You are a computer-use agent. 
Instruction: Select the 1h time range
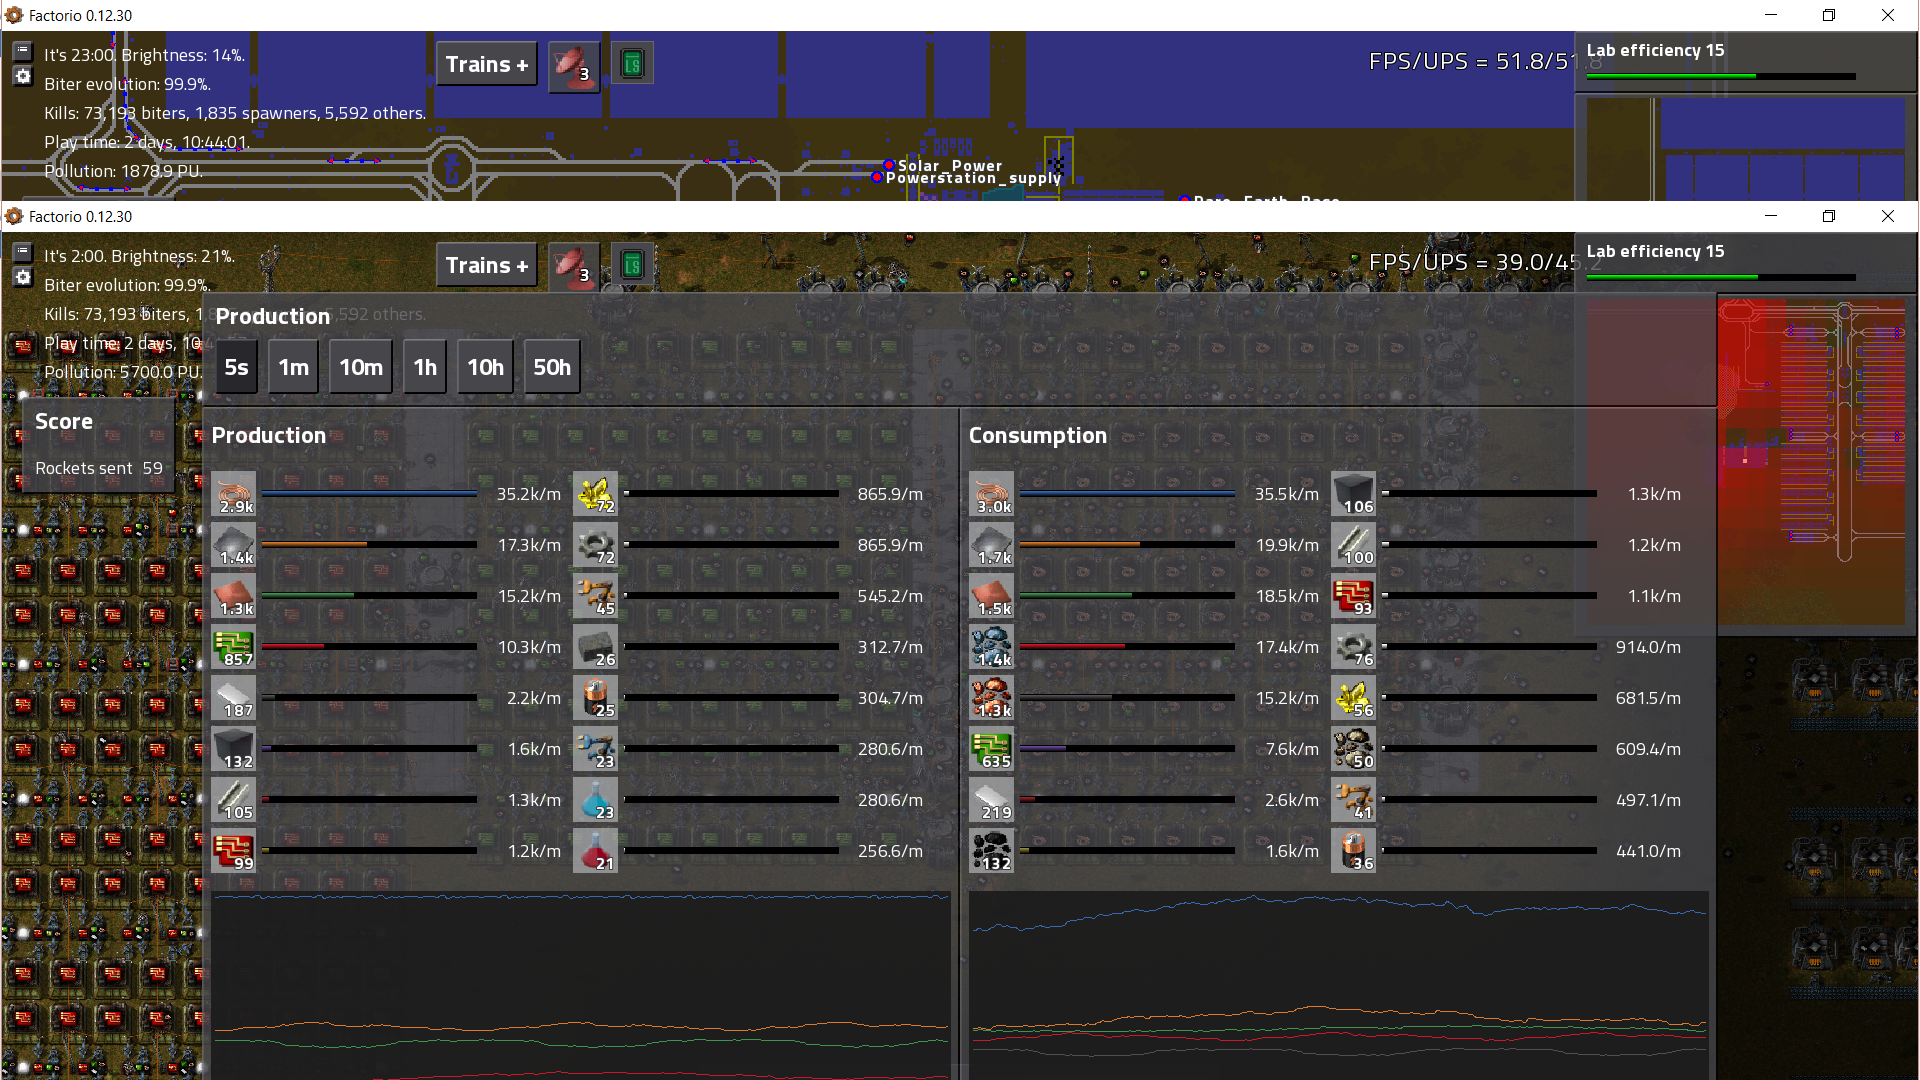point(425,367)
